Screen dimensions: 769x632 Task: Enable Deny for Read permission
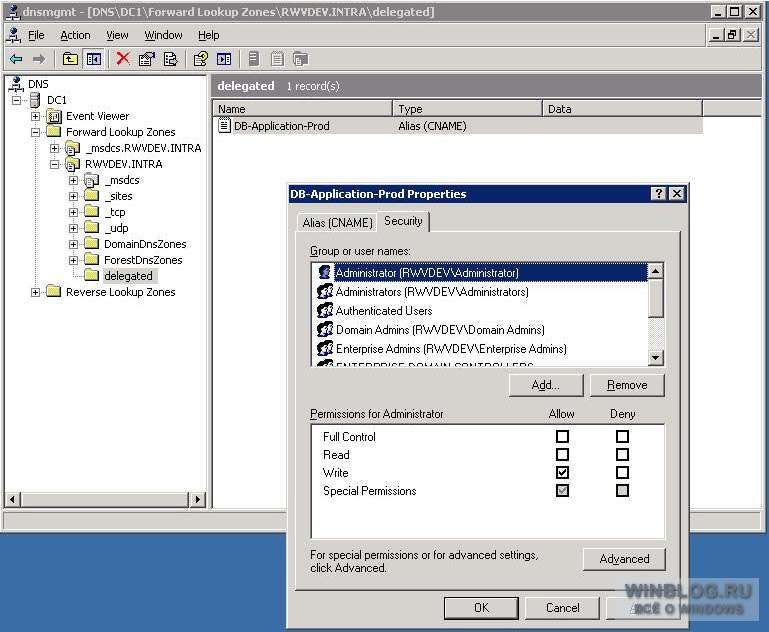pyautogui.click(x=622, y=455)
